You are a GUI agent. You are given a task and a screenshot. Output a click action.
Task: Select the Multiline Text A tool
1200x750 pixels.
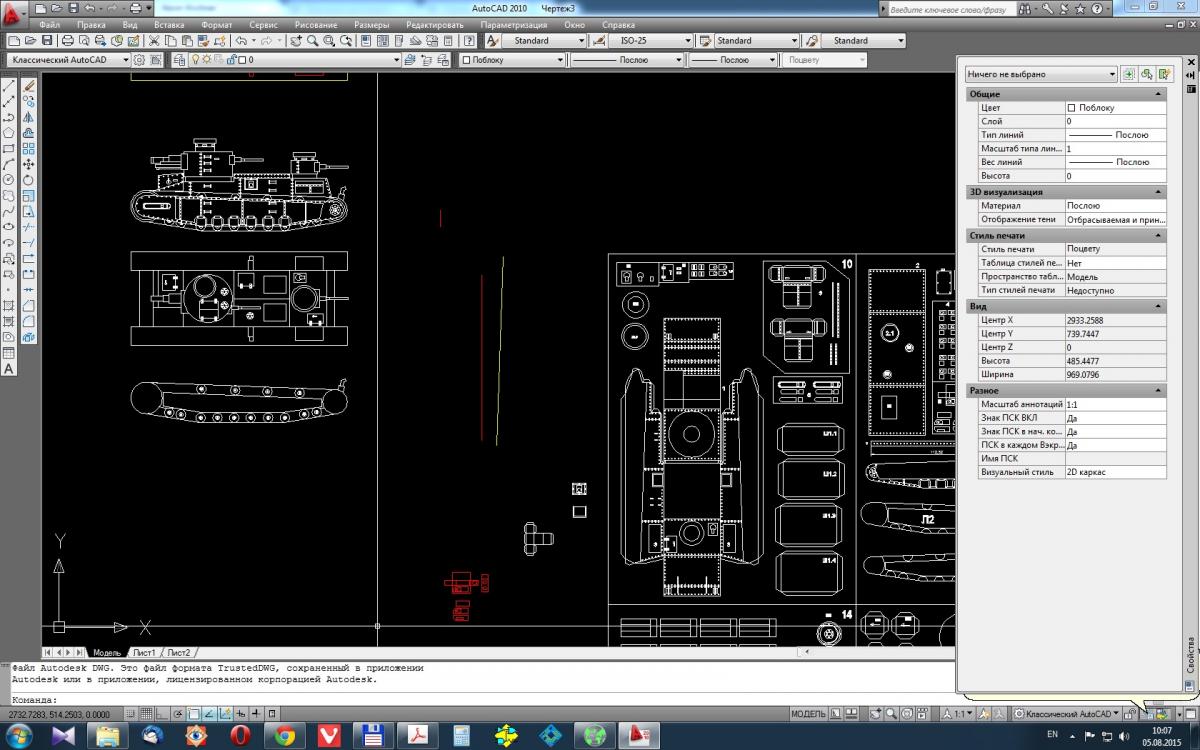(9, 367)
